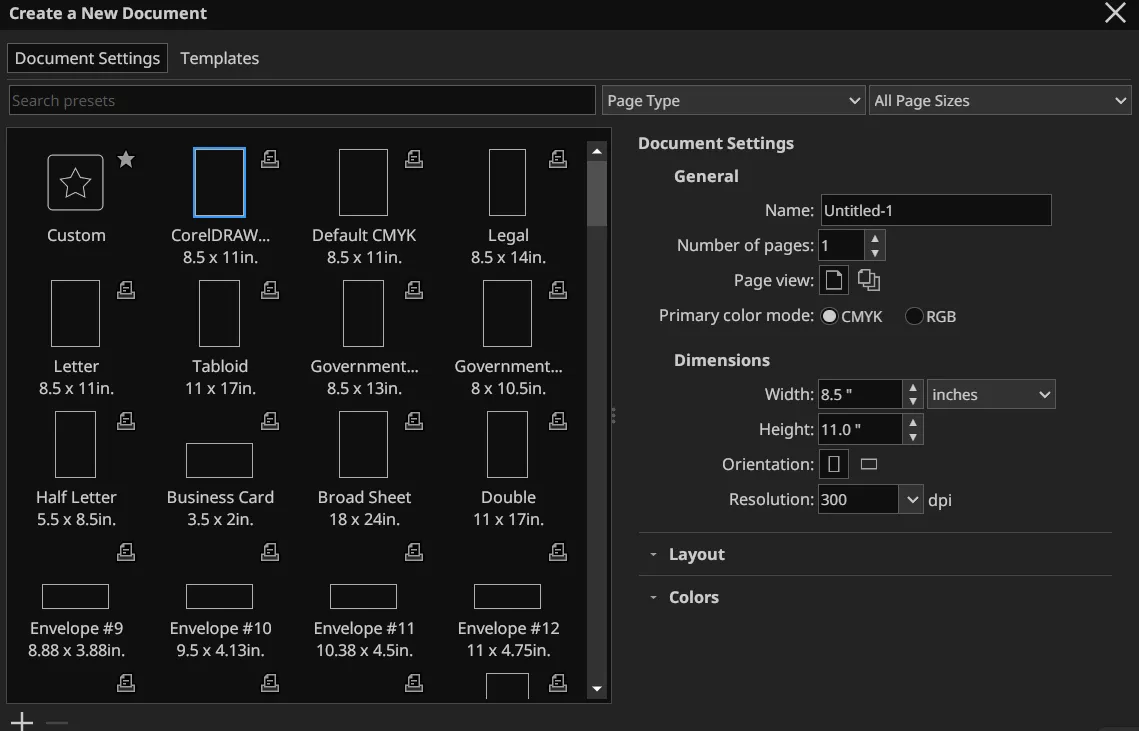Screen dimensions: 1139x731
Task: Set orientation to portrait
Action: pyautogui.click(x=834, y=464)
